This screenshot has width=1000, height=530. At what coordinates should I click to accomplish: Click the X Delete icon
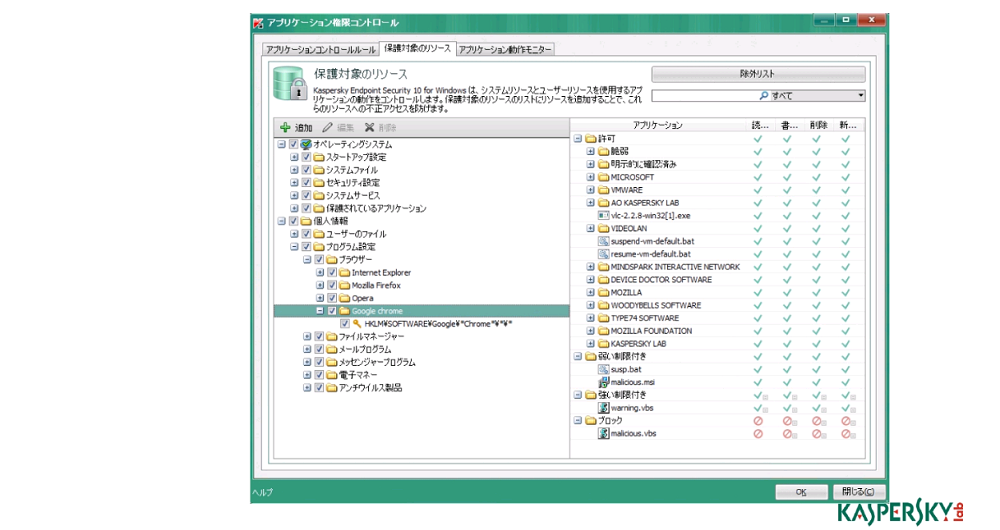[369, 128]
